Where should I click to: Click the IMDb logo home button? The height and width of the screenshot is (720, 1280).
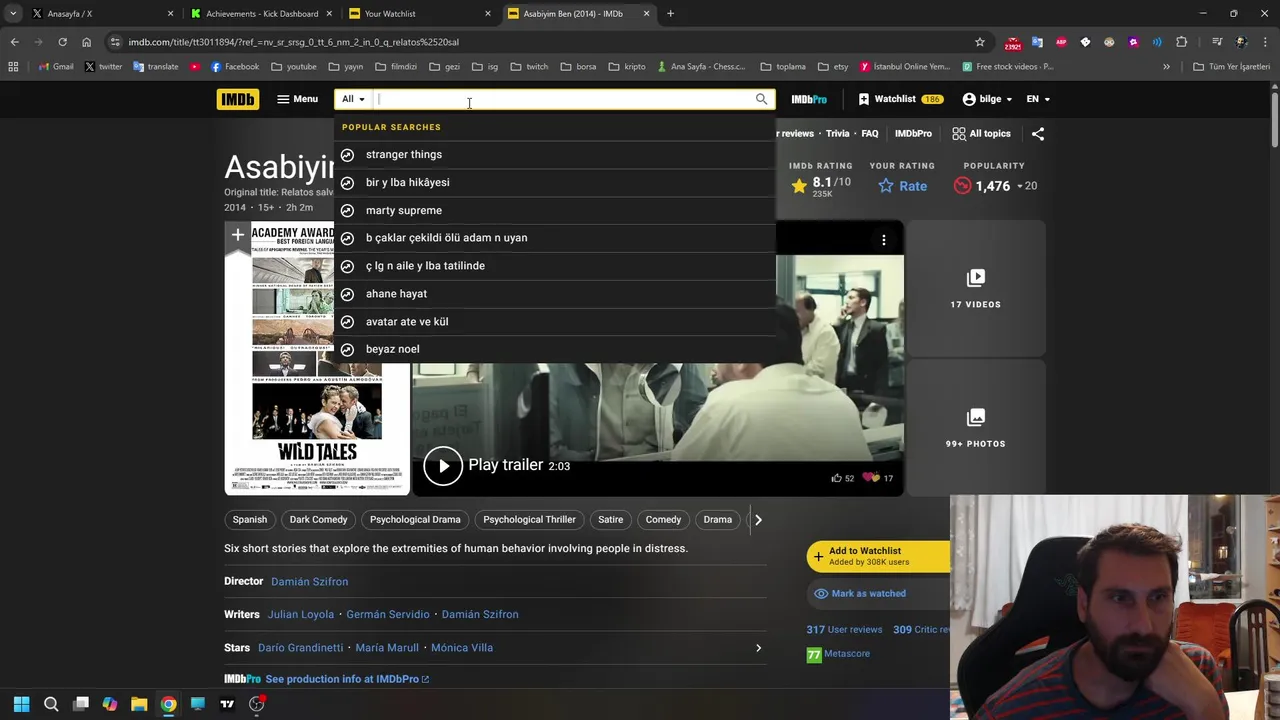(237, 99)
